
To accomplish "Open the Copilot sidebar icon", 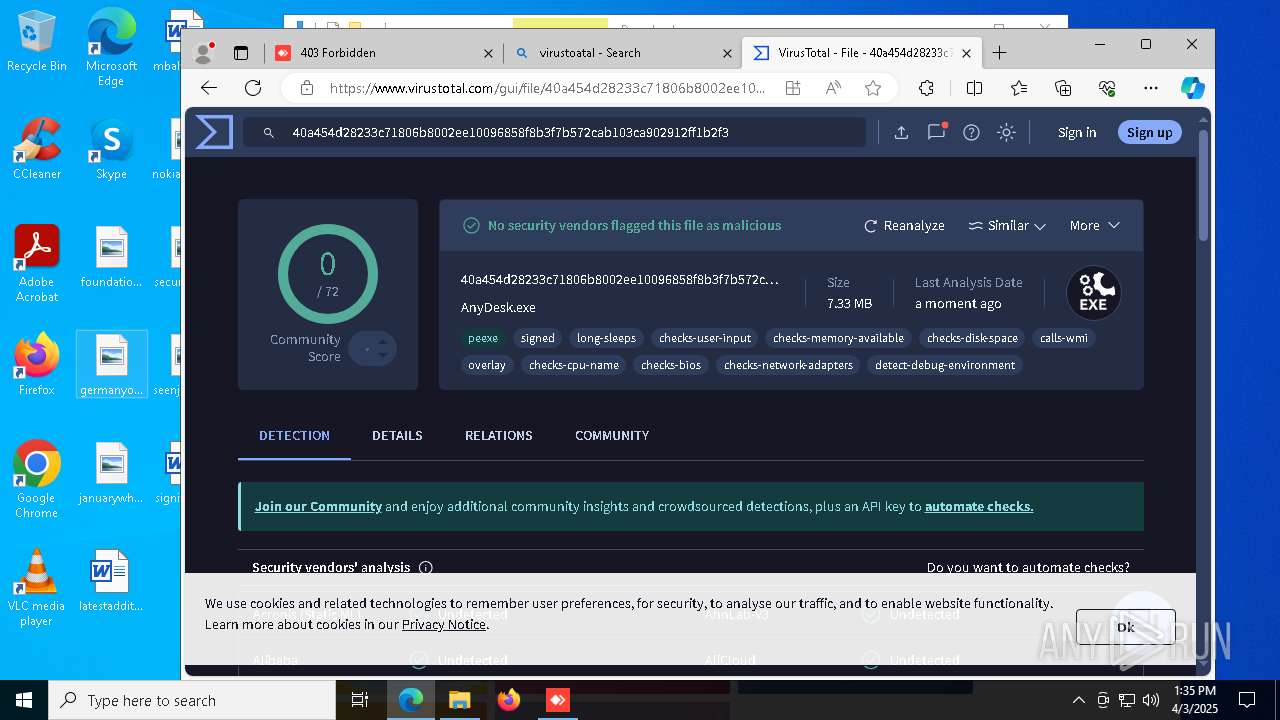I will click(x=1192, y=88).
